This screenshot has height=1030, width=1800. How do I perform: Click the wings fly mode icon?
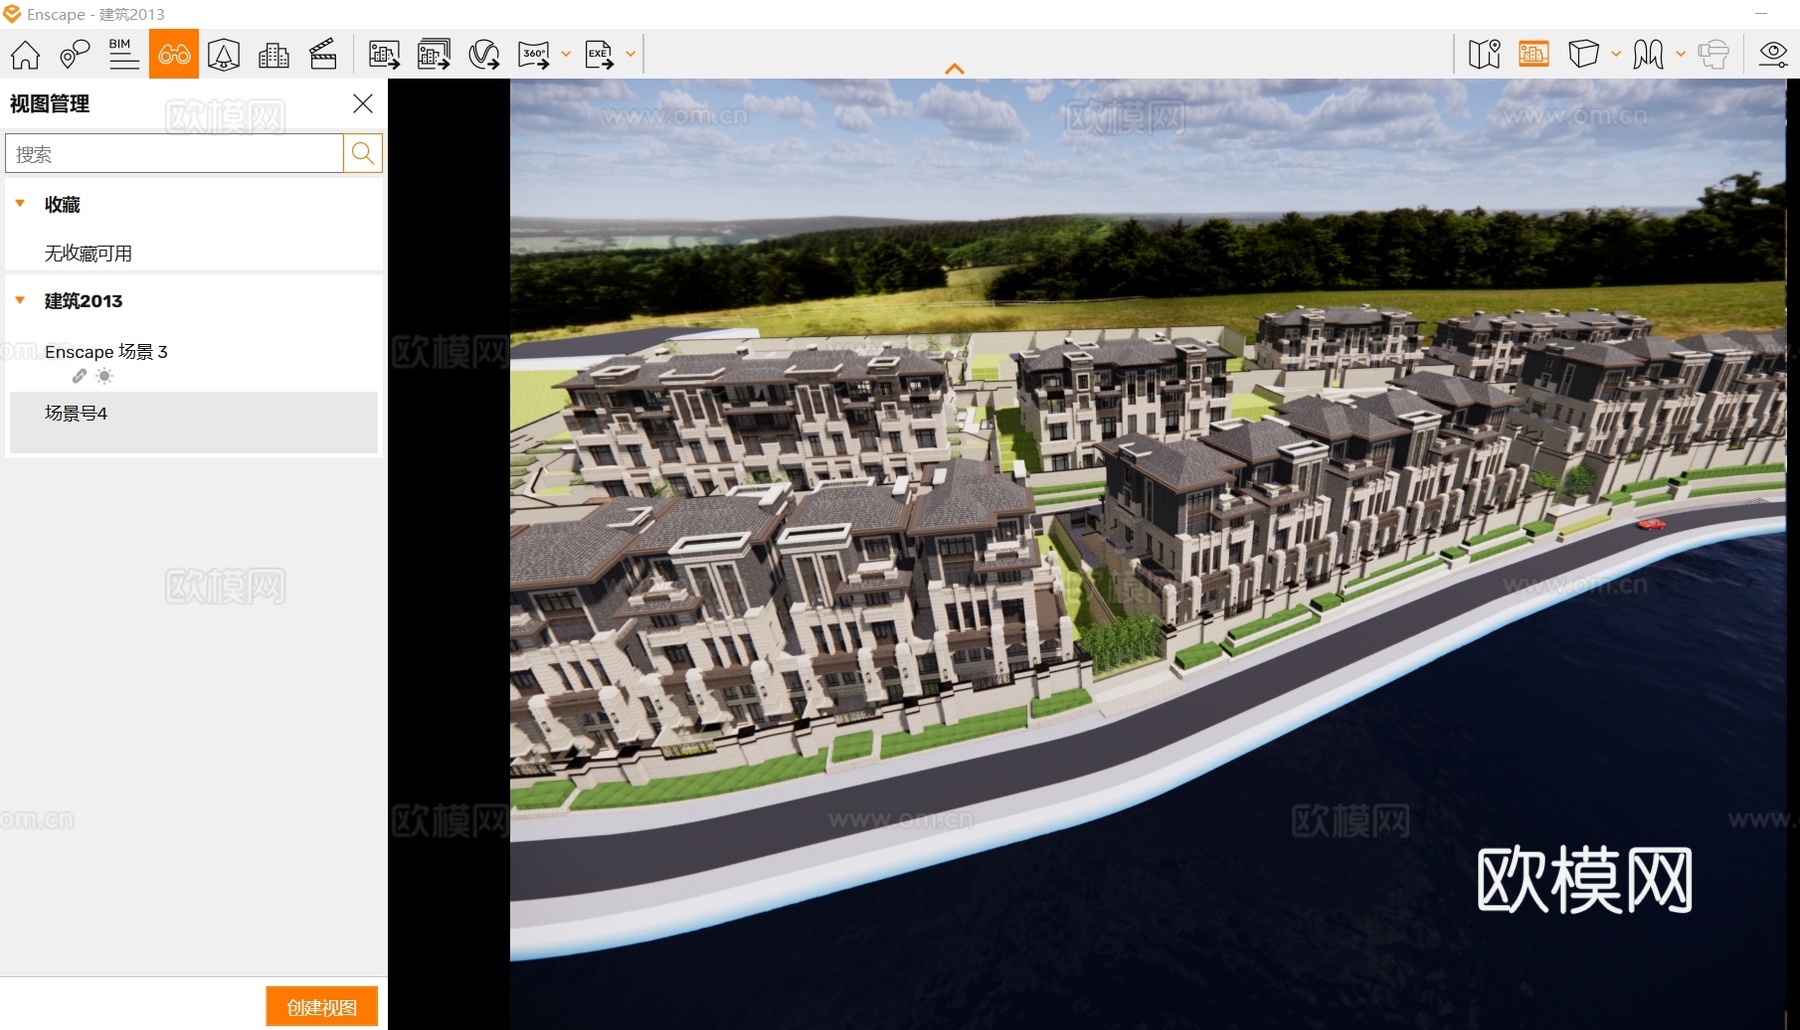click(x=1648, y=54)
